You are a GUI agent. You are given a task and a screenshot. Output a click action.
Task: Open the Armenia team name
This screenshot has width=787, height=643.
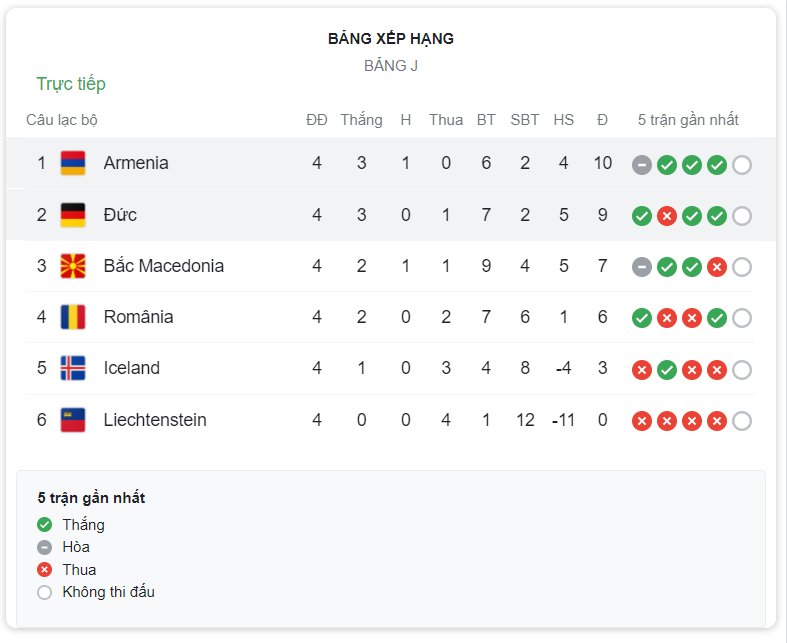coord(136,163)
